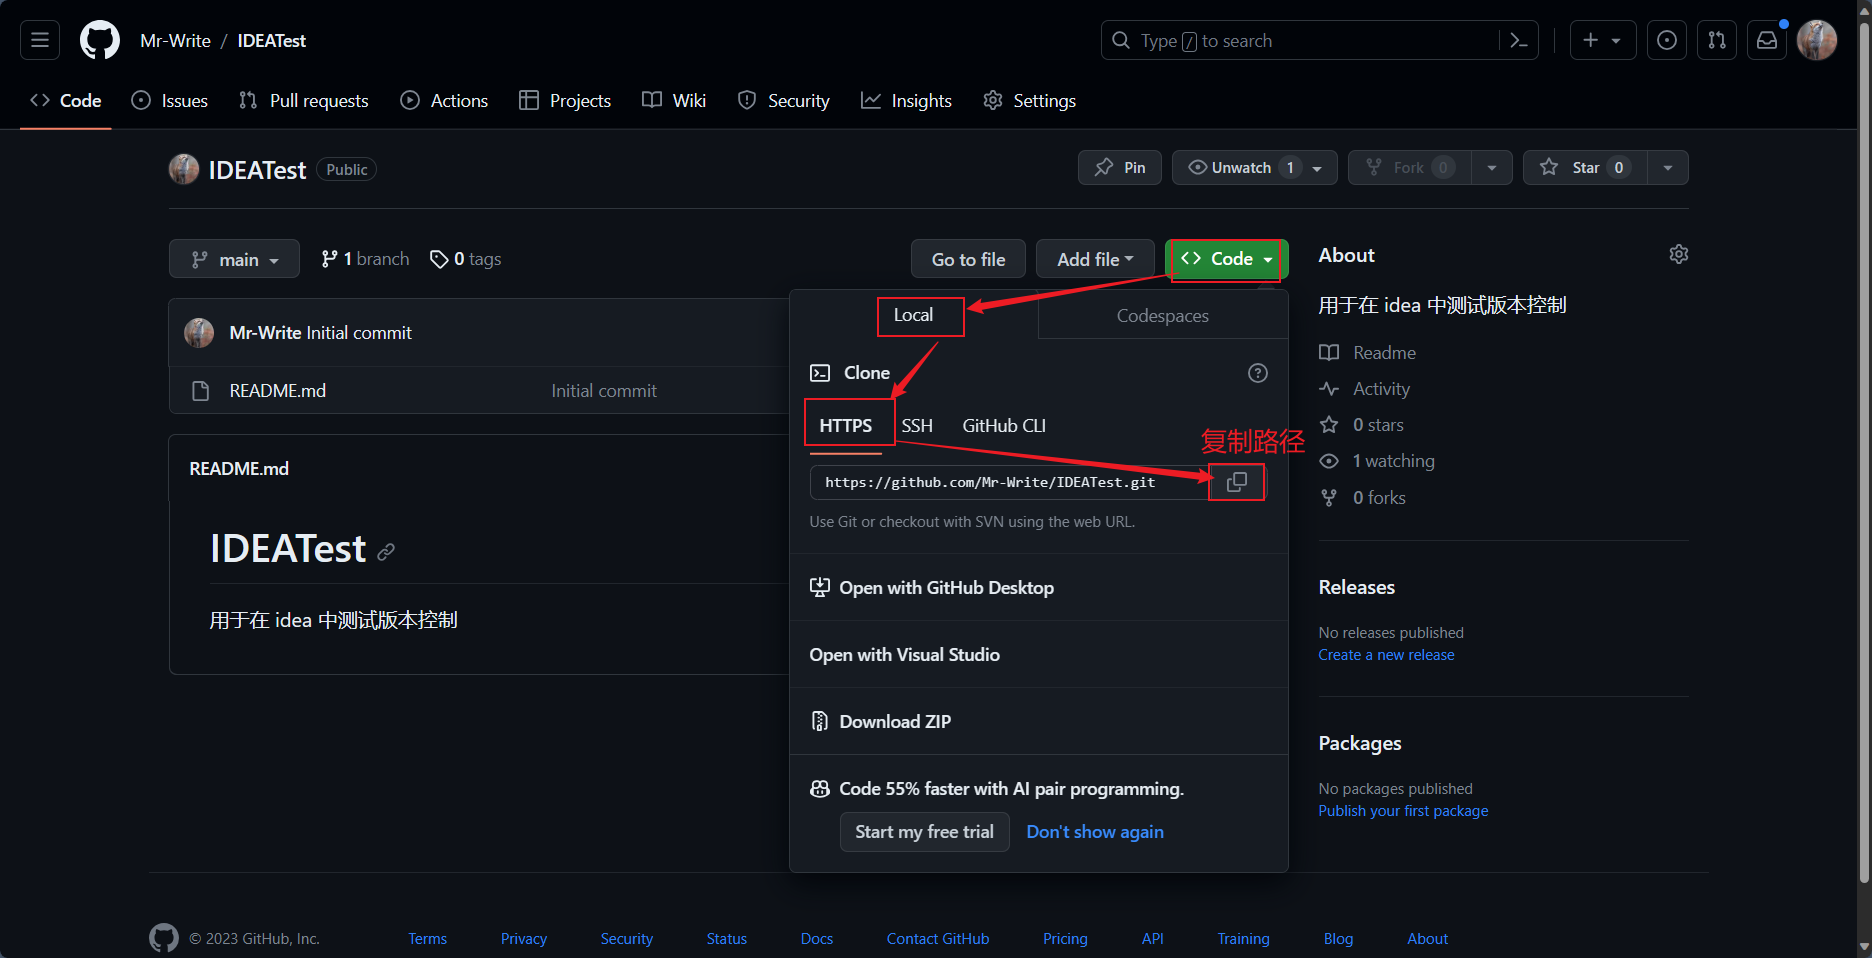
Task: Open the Activity link in About
Action: pyautogui.click(x=1365, y=389)
